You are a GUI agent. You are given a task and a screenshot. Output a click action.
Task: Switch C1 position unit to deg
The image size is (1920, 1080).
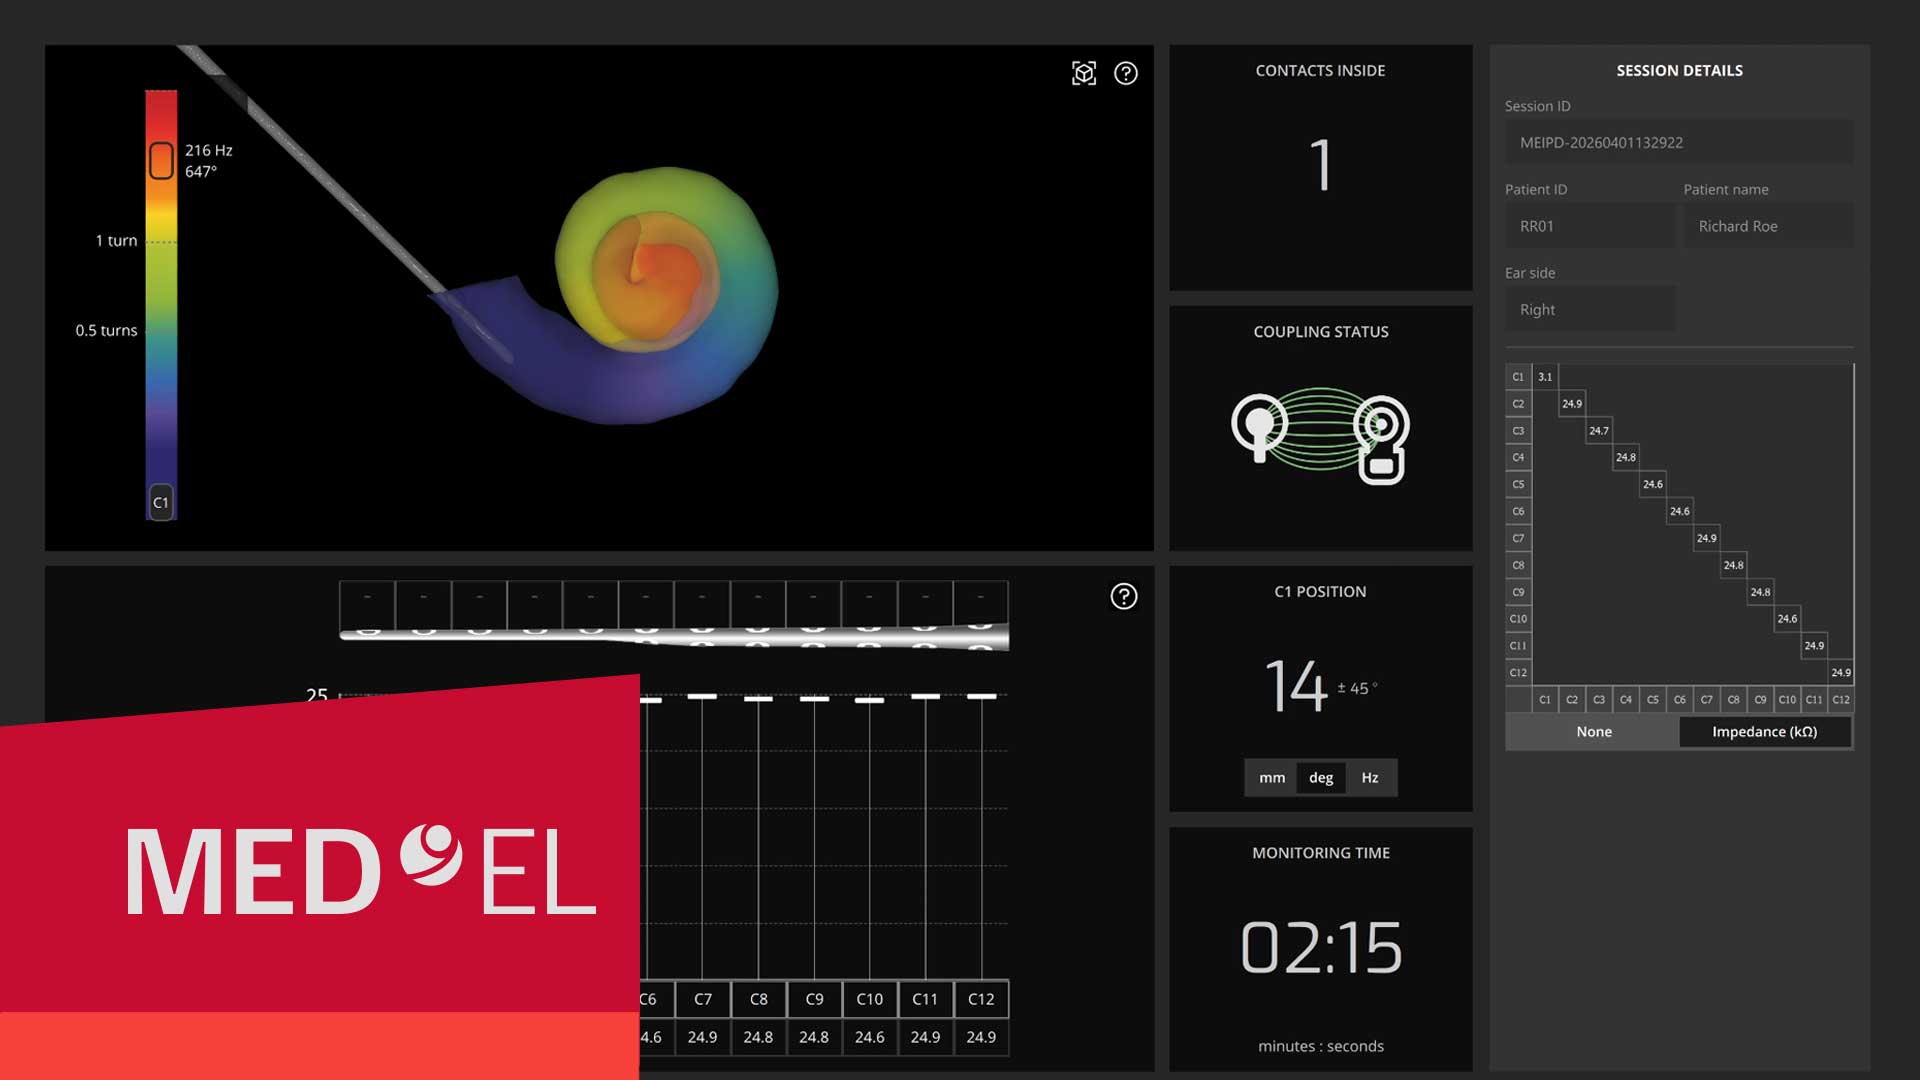tap(1321, 777)
